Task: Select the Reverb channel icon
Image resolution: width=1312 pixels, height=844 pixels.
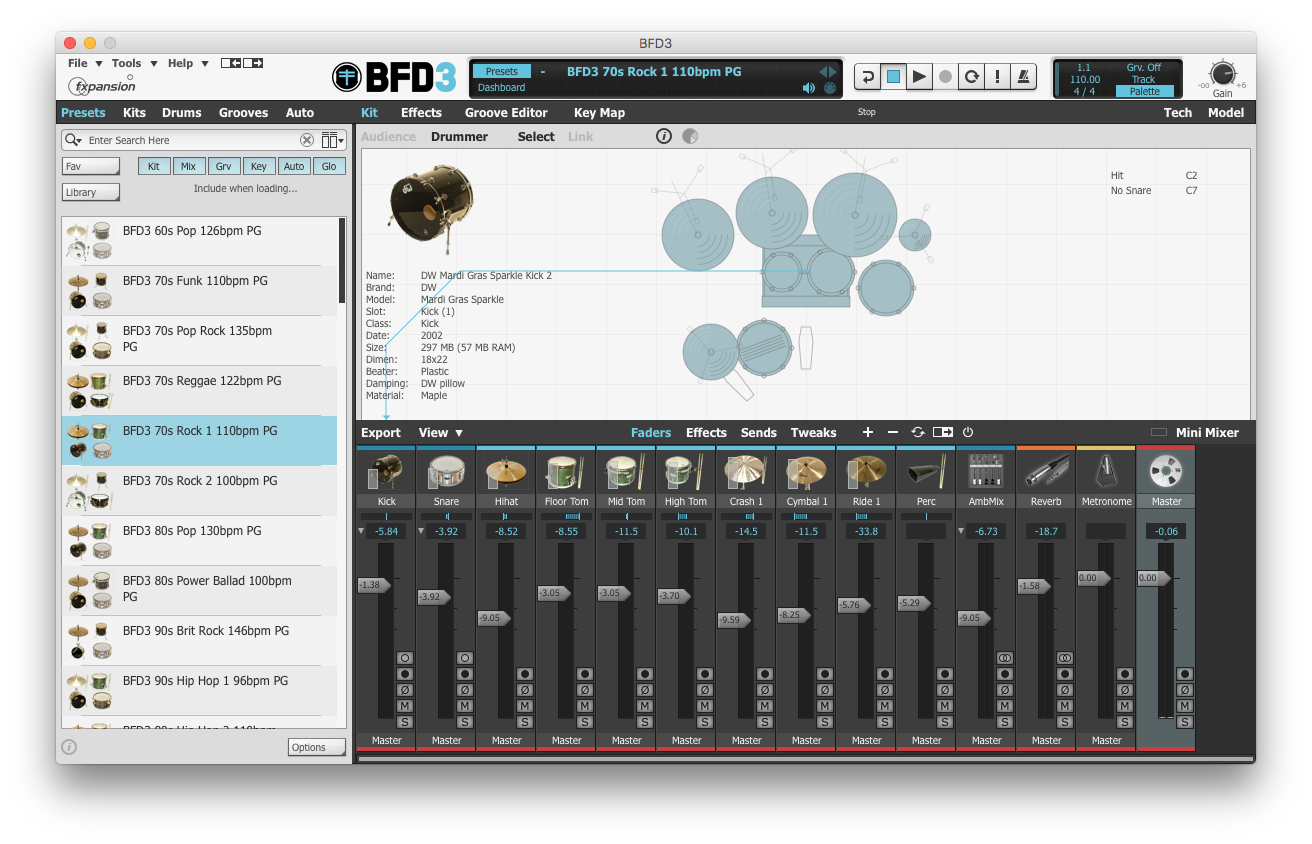Action: [1046, 471]
